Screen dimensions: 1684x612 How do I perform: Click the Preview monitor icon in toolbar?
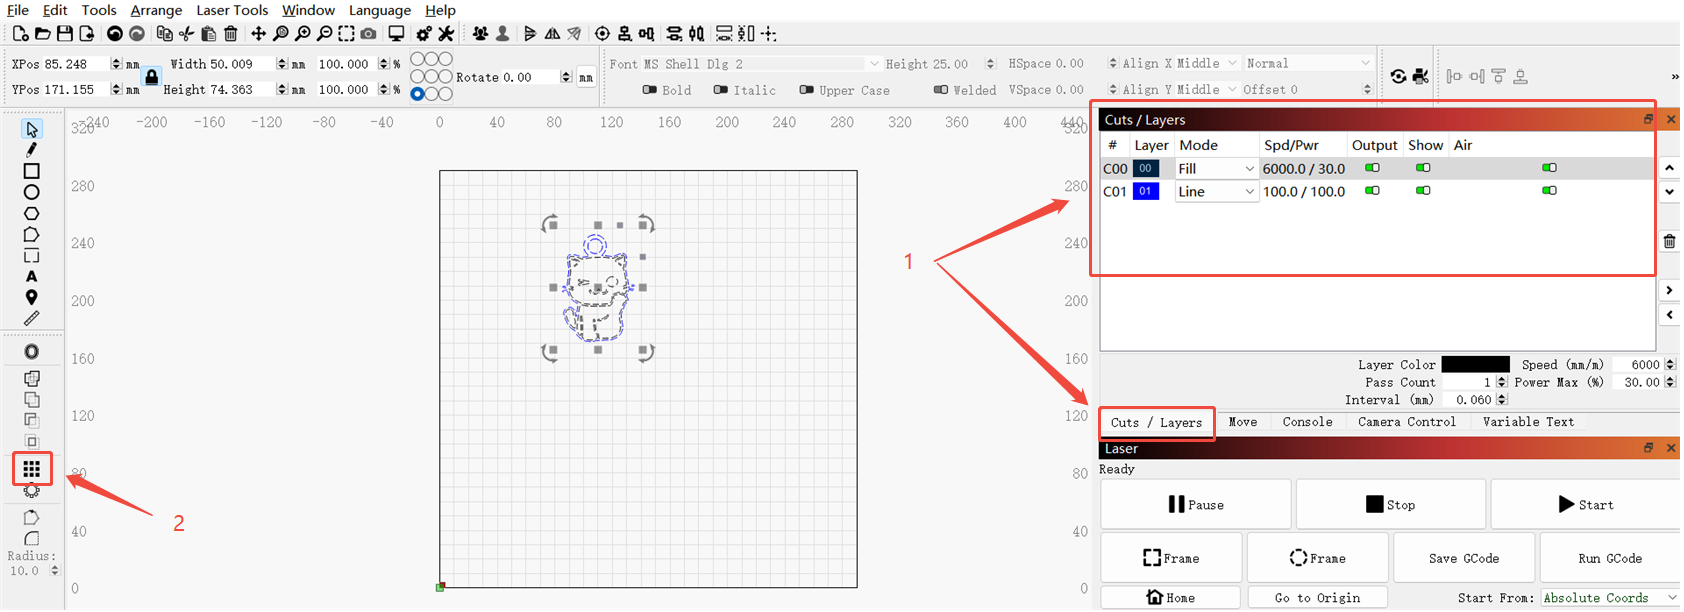click(x=396, y=34)
